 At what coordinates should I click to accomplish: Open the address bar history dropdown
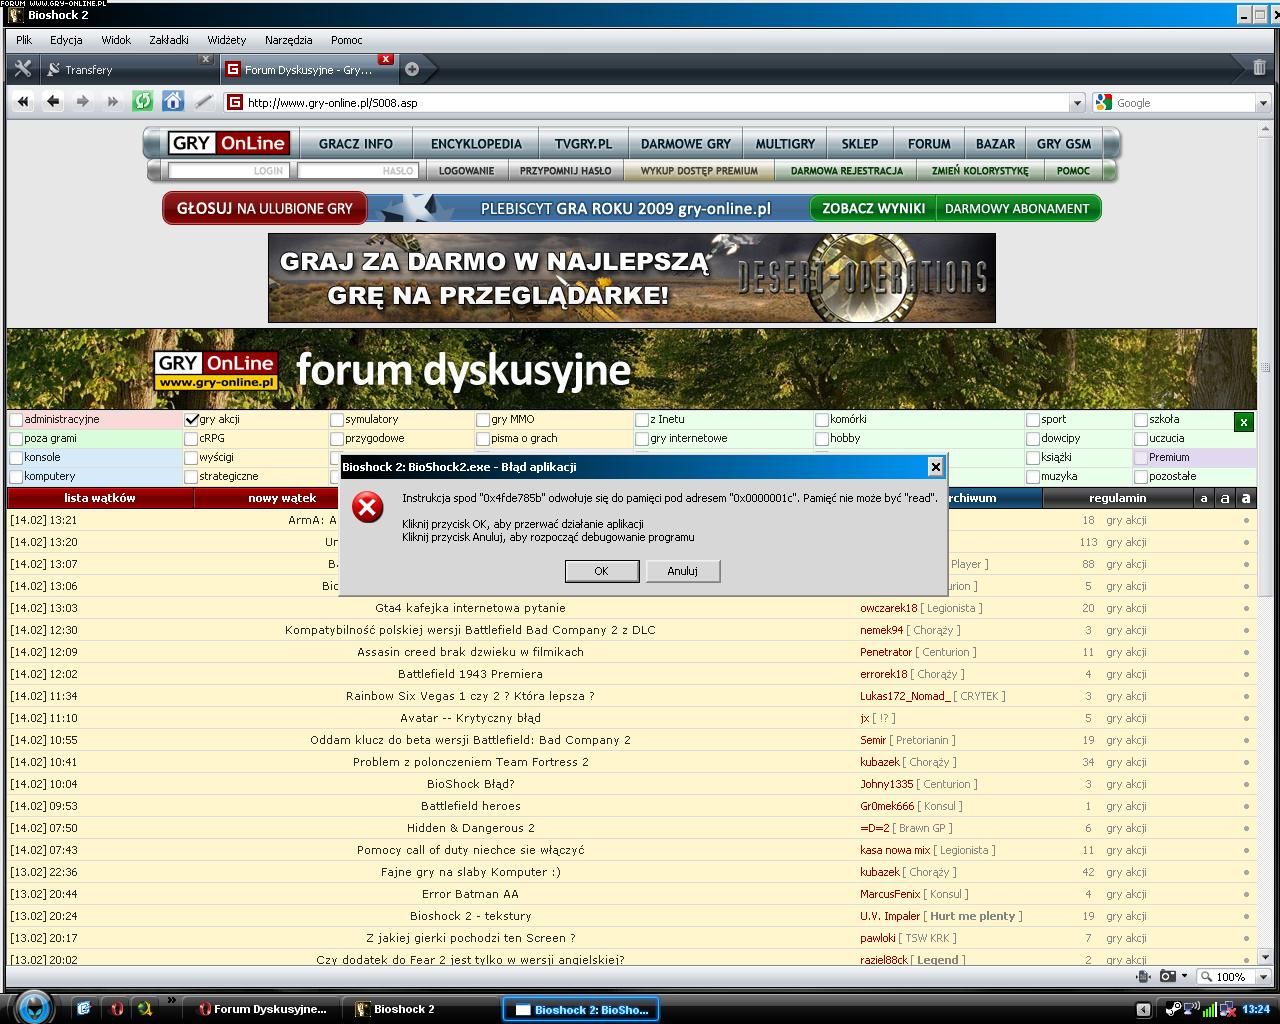click(1077, 103)
